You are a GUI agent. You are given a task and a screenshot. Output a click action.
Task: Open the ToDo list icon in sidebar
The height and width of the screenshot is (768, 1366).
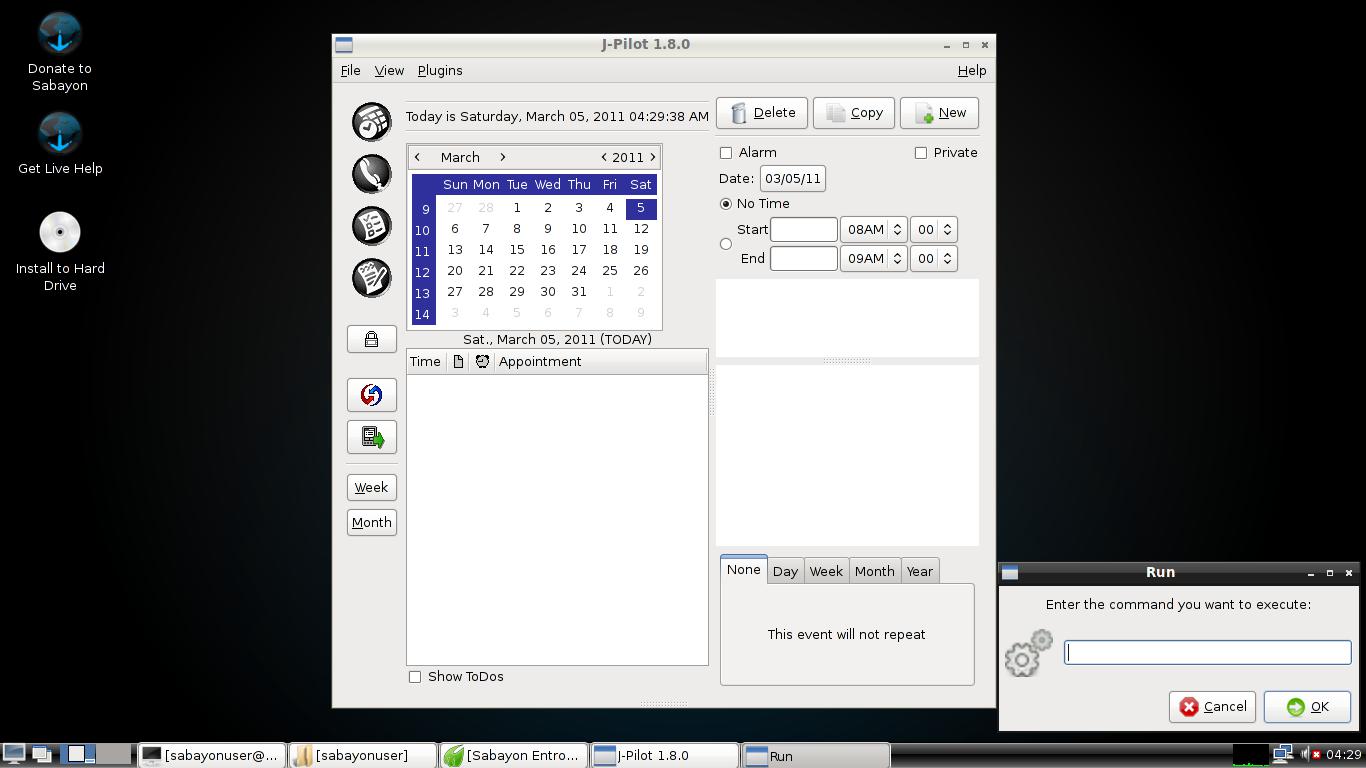click(x=371, y=226)
